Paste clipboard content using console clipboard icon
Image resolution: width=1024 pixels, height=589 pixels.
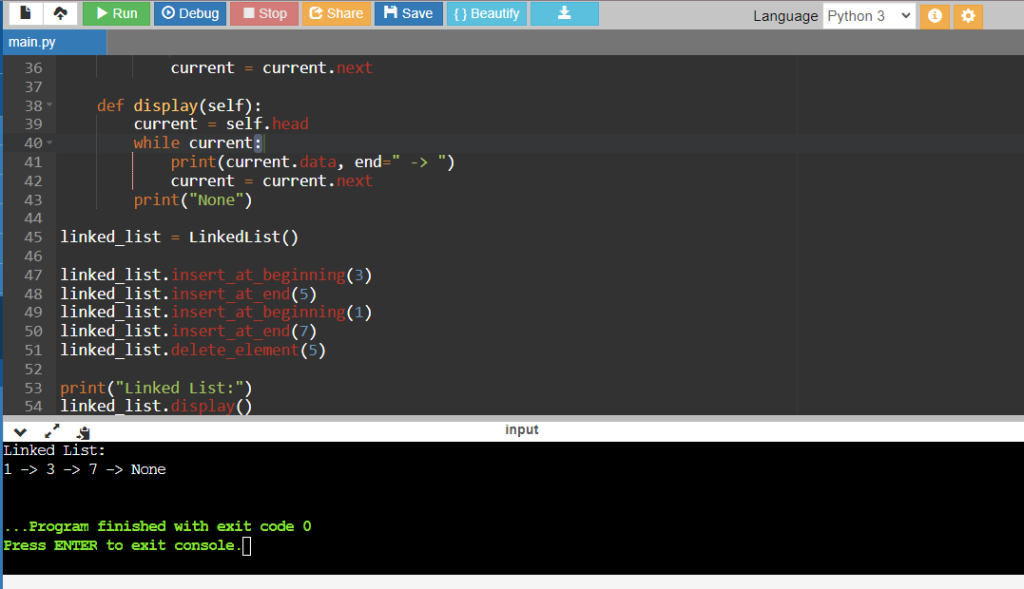point(84,431)
